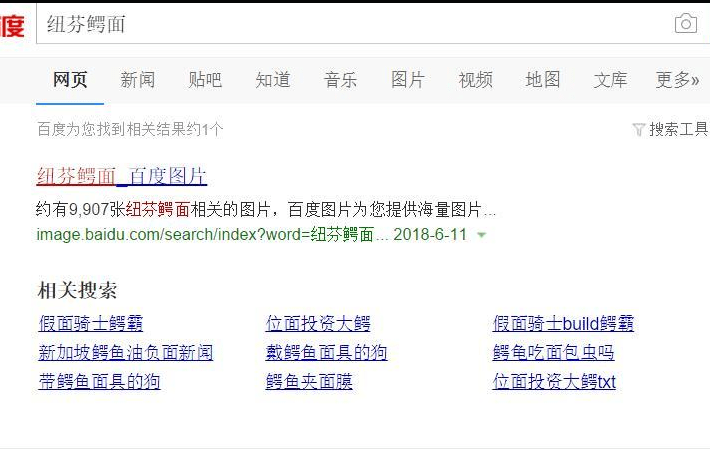Expand the 更多» tab menu
The width and height of the screenshot is (710, 449).
[x=677, y=80]
